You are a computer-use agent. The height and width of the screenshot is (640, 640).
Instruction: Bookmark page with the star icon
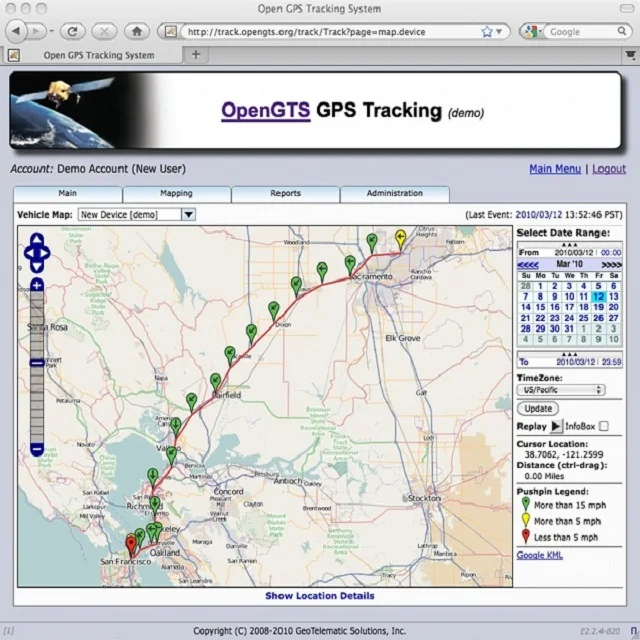[x=487, y=32]
